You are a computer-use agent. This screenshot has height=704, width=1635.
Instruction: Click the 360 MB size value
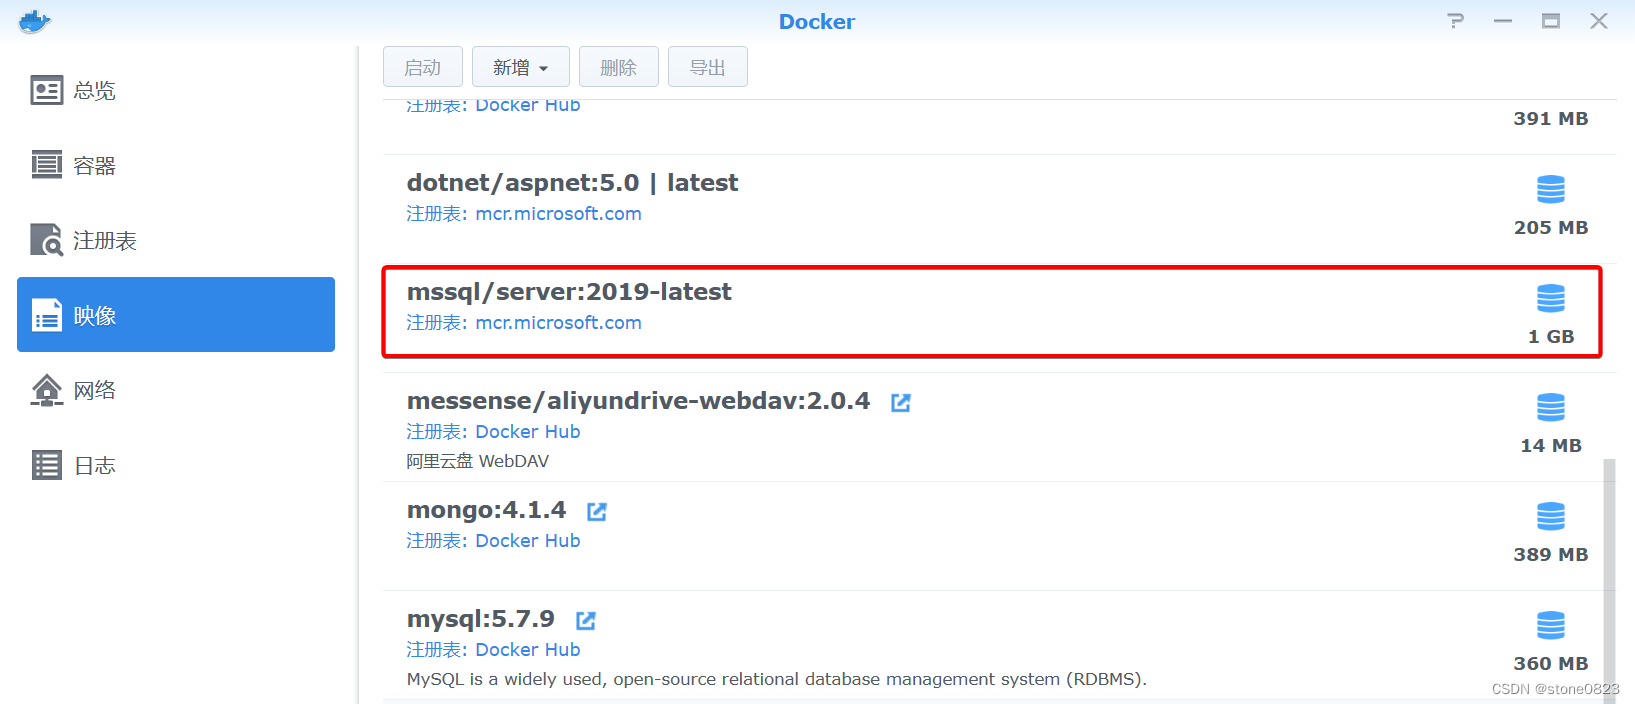pyautogui.click(x=1551, y=664)
